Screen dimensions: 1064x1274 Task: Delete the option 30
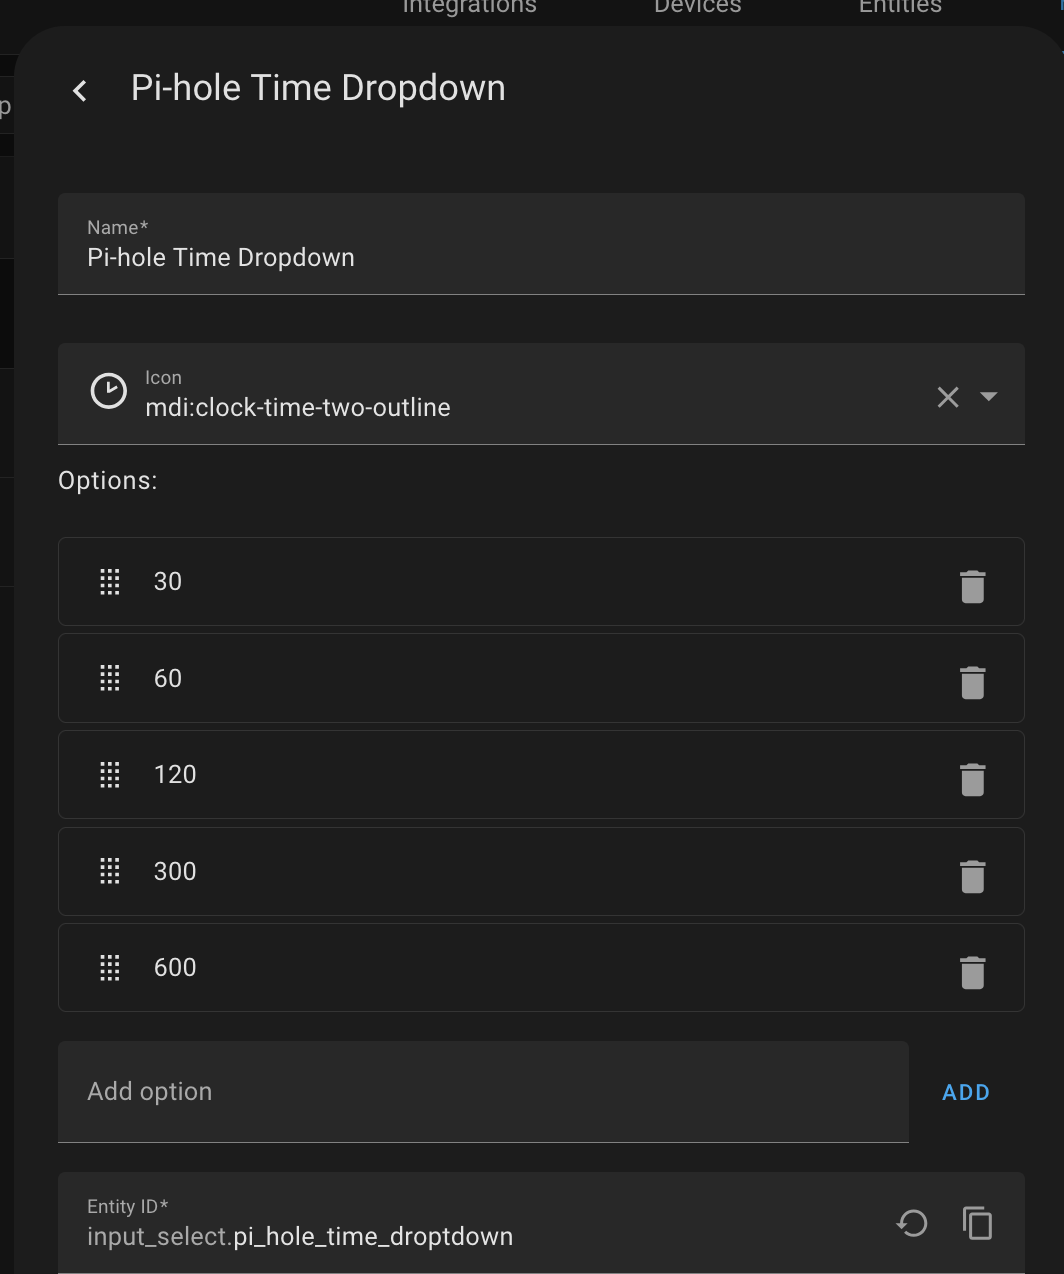point(973,586)
